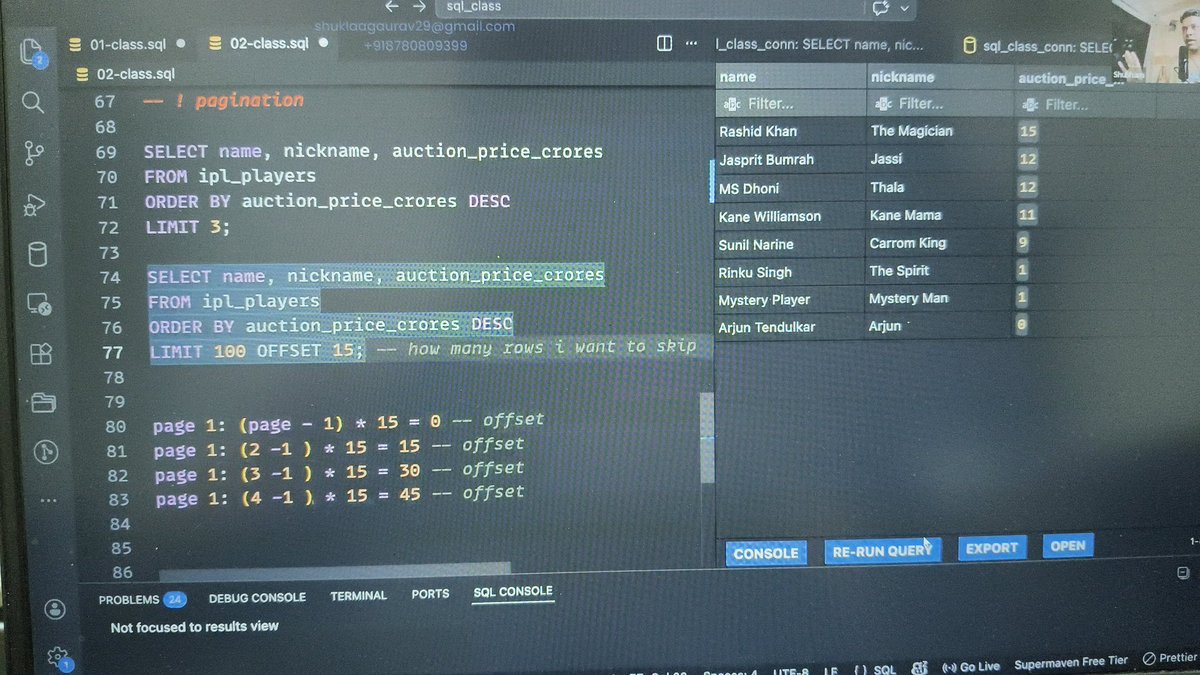Screen dimensions: 1200x675
Task: Click the name column Filter field
Action: pyautogui.click(x=791, y=103)
